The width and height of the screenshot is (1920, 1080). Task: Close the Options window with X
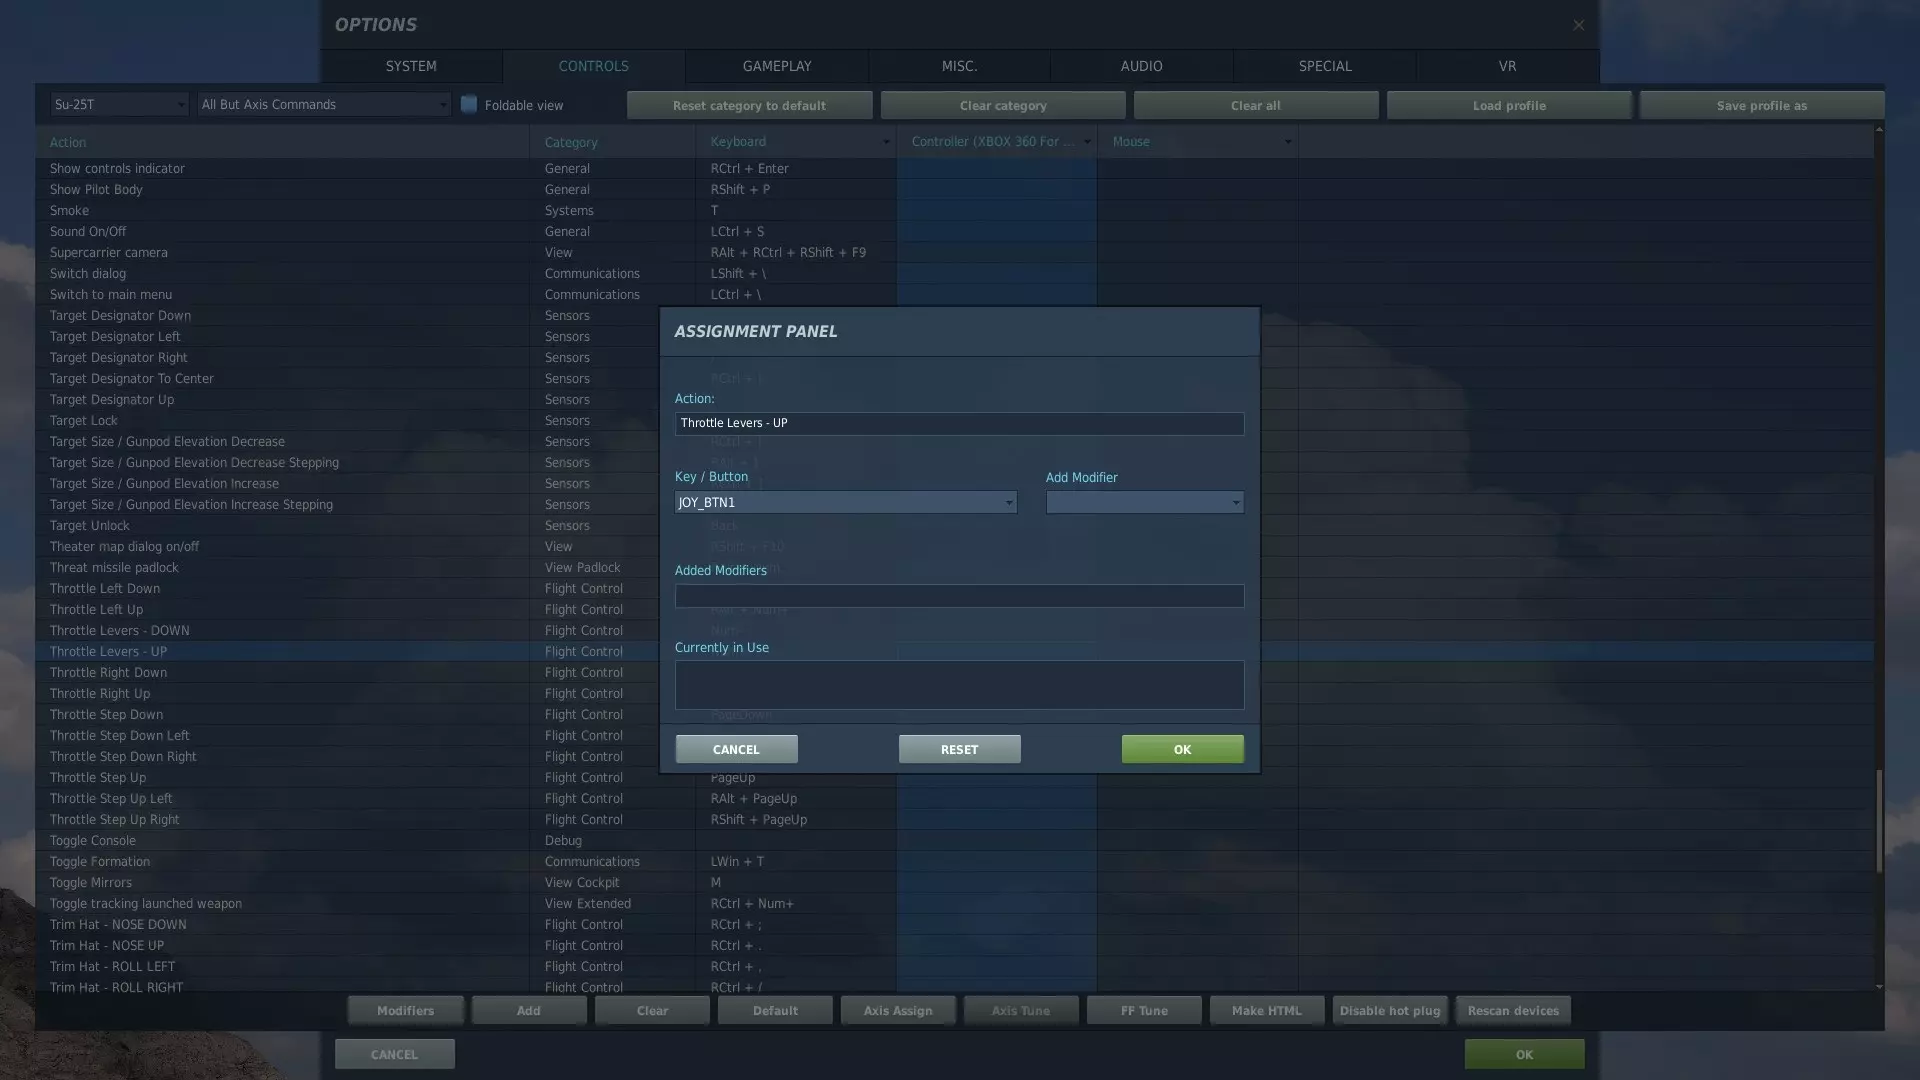click(1578, 25)
